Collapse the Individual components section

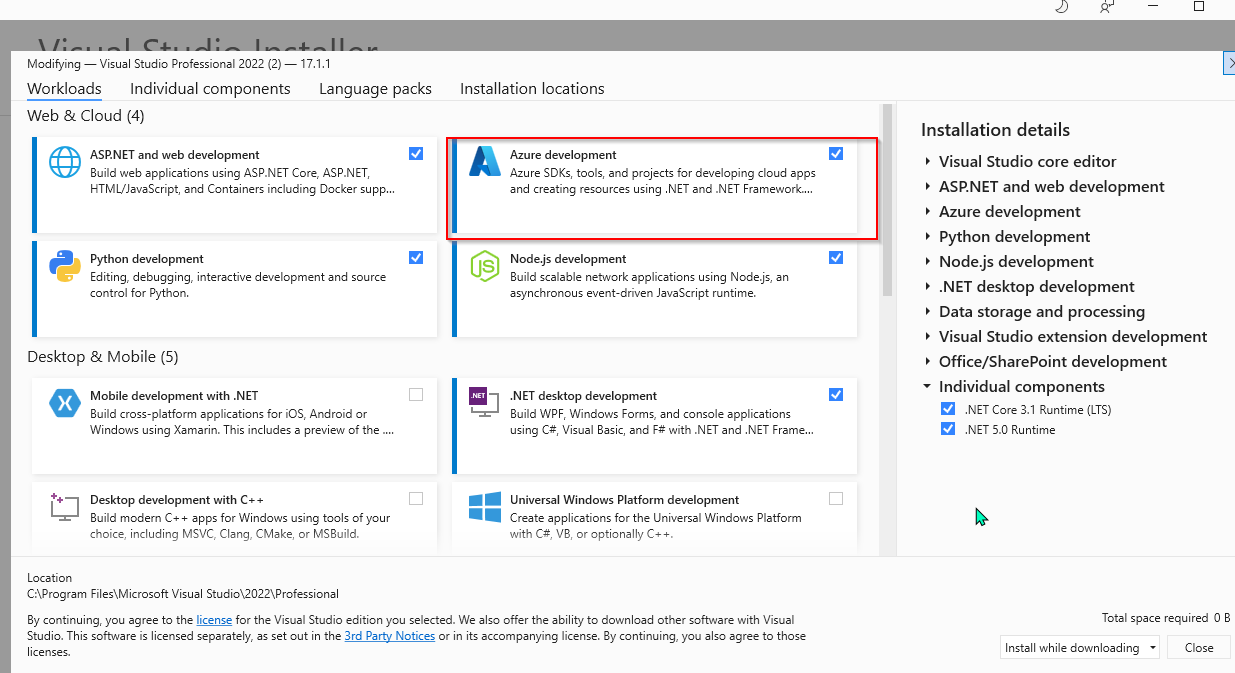pyautogui.click(x=928, y=387)
